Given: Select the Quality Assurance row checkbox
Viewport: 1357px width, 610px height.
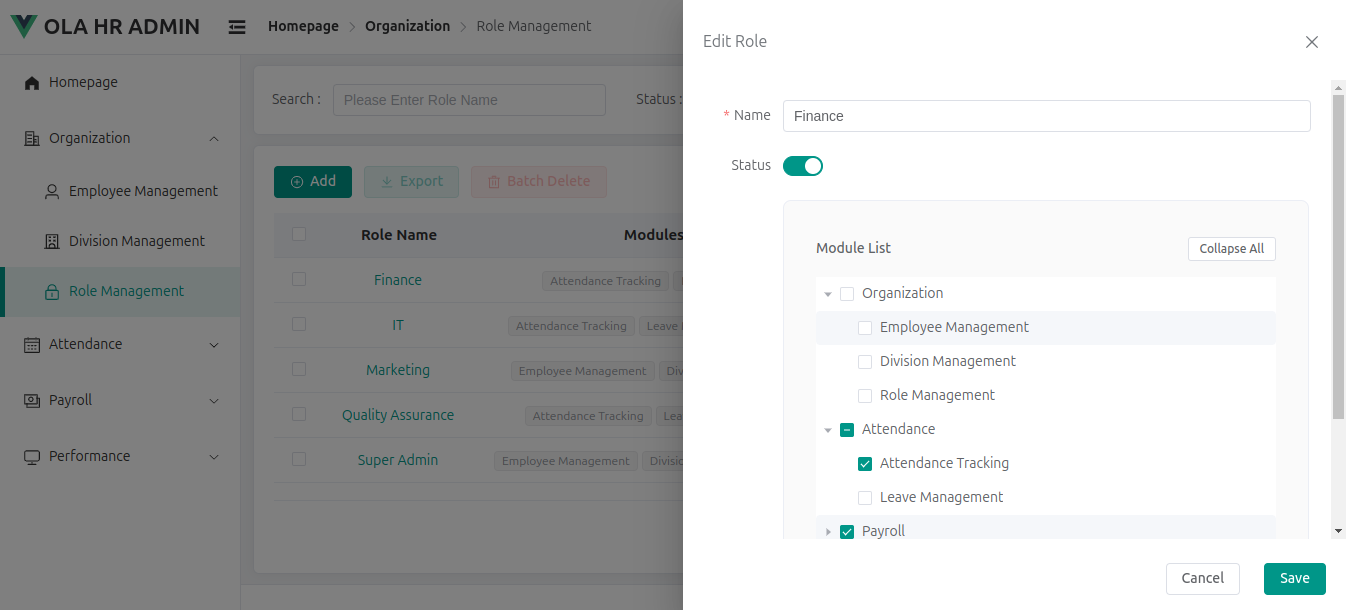Looking at the screenshot, I should (x=299, y=414).
